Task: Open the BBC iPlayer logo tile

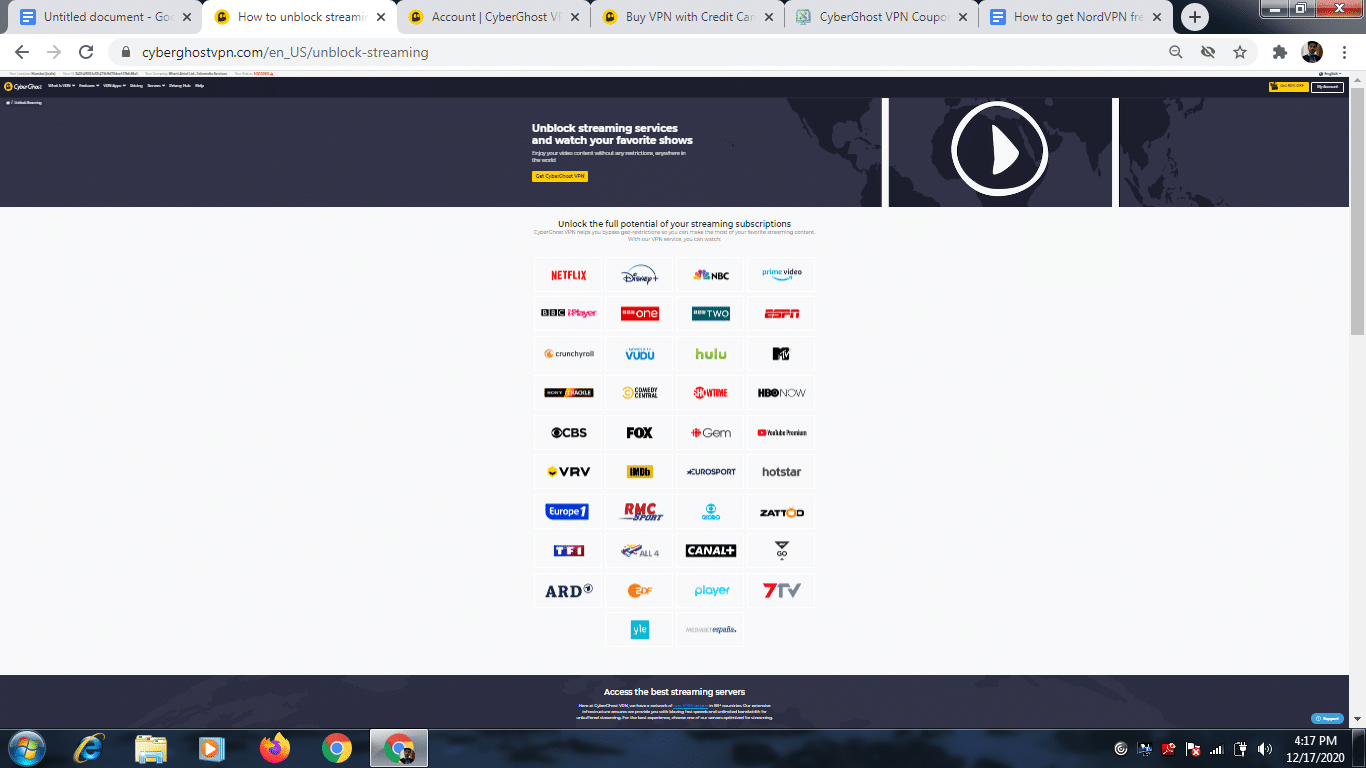Action: pyautogui.click(x=568, y=314)
